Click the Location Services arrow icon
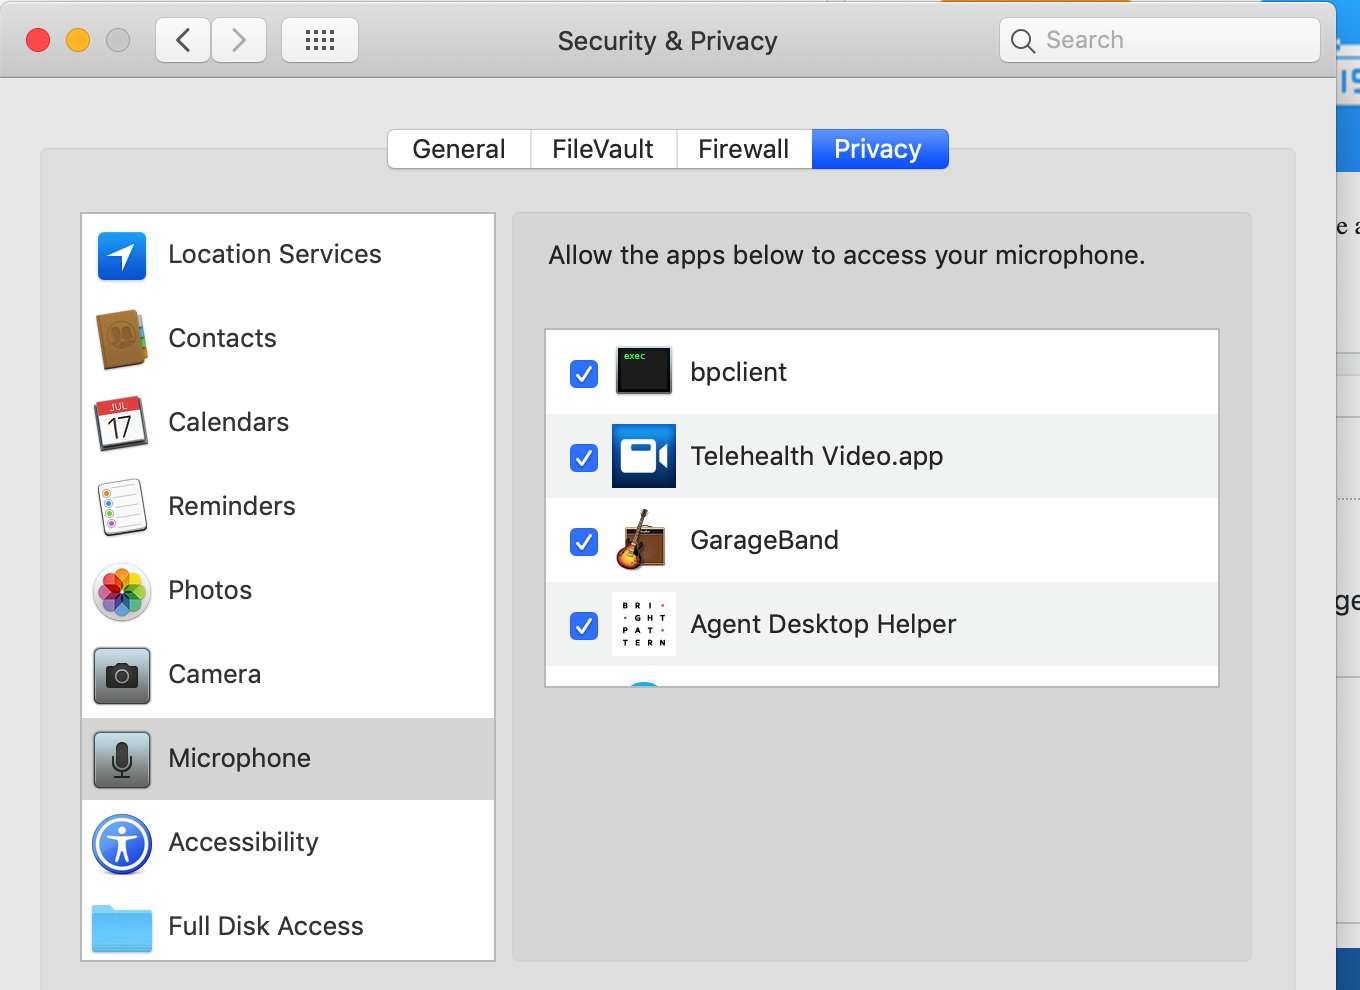This screenshot has width=1360, height=990. 122,255
